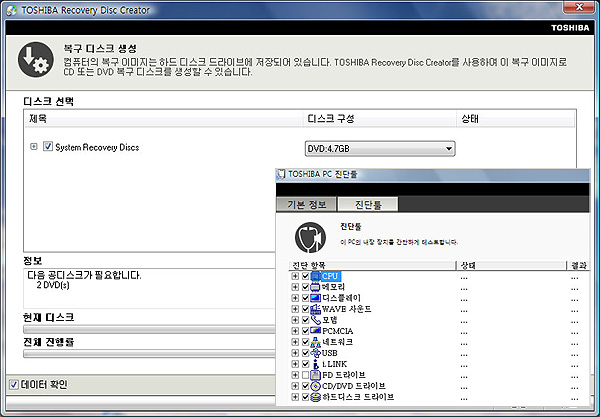Expand the CPU diagnostic tree node
The image size is (600, 417).
tap(295, 276)
